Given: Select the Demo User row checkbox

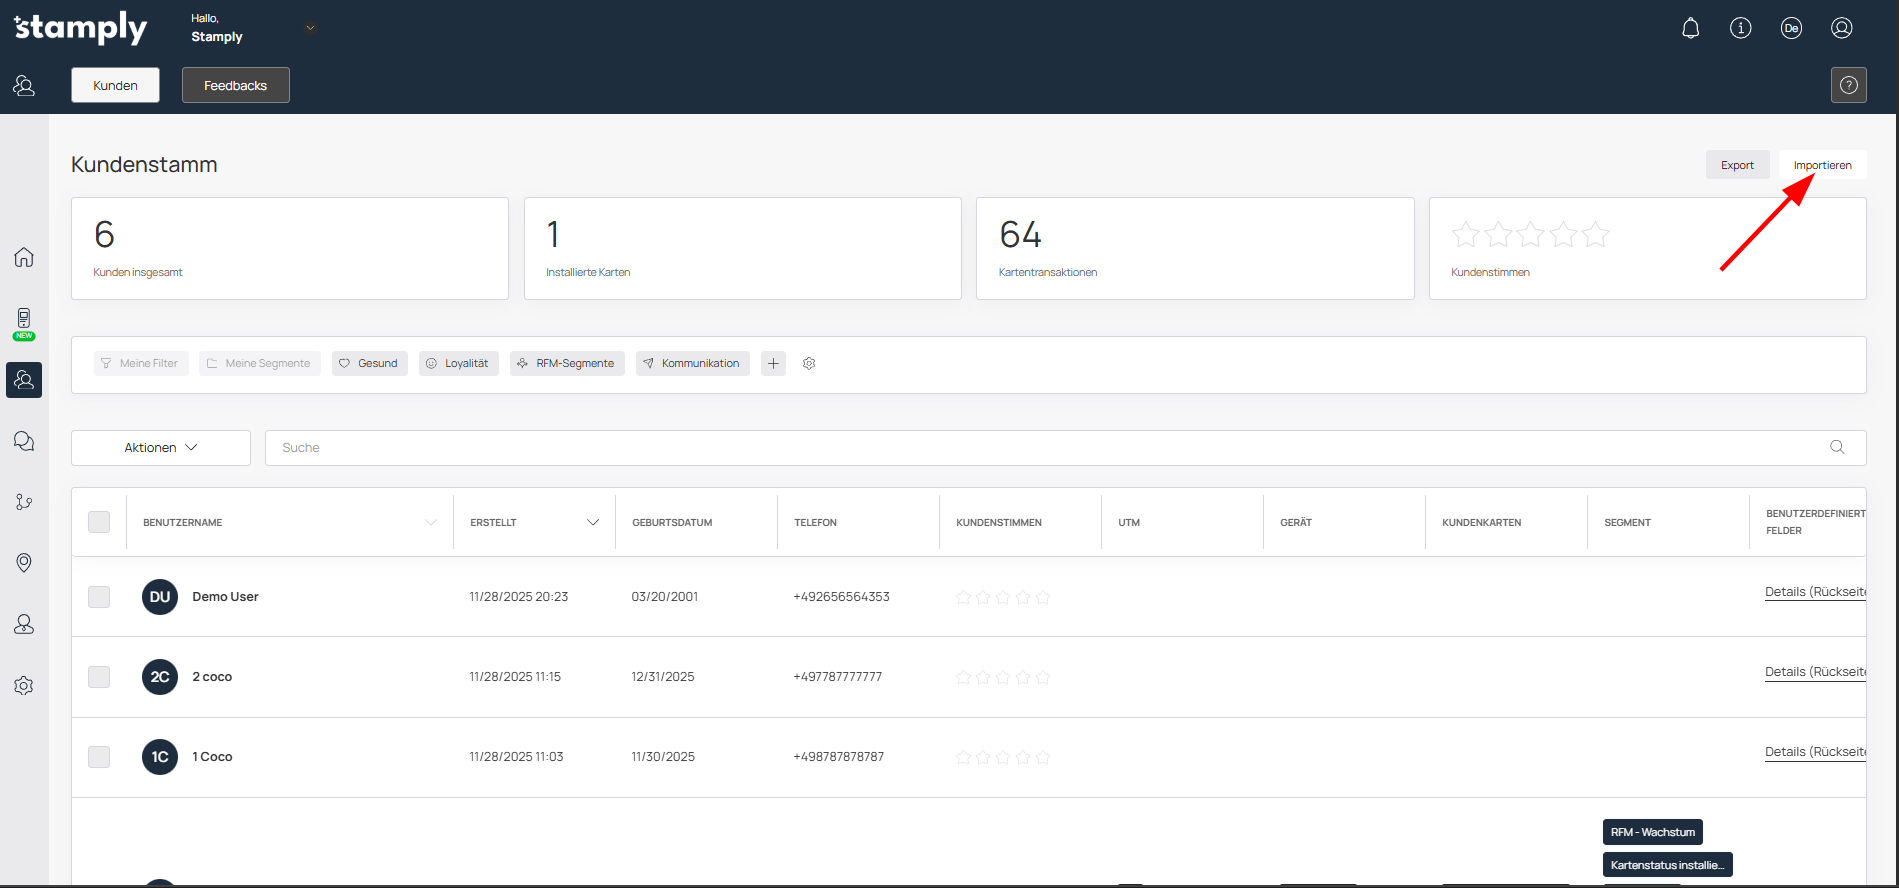Looking at the screenshot, I should [99, 597].
